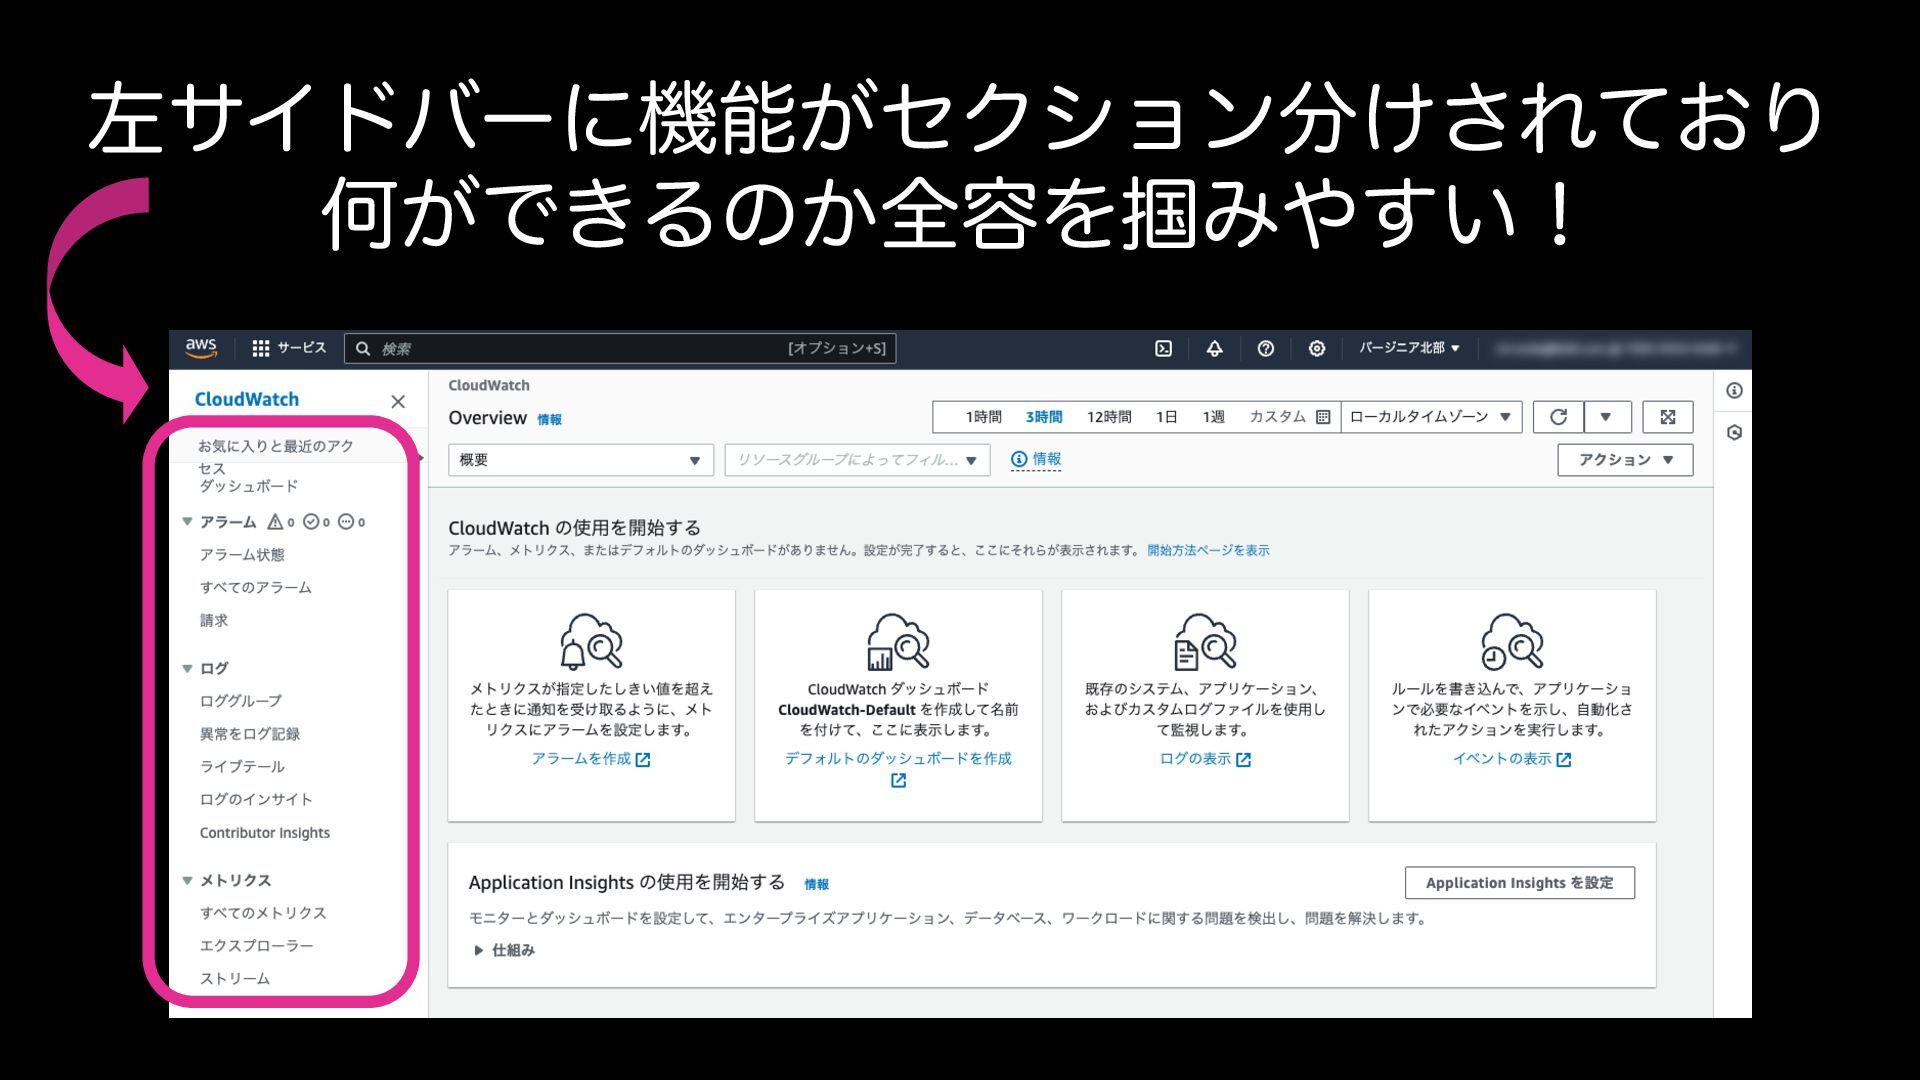Enter fullscreen mode with expand icon
The image size is (1920, 1080).
pyautogui.click(x=1667, y=417)
